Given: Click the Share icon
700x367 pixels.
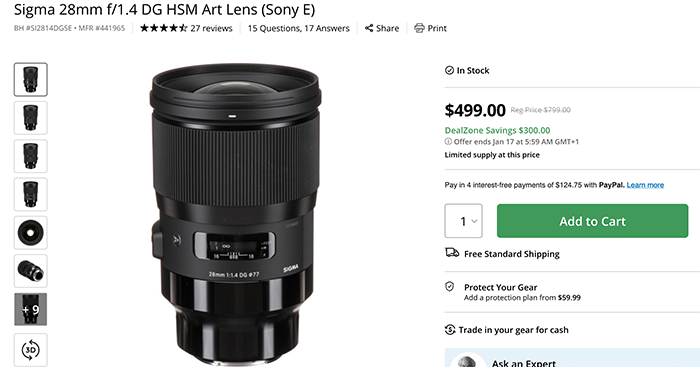Looking at the screenshot, I should [x=369, y=28].
